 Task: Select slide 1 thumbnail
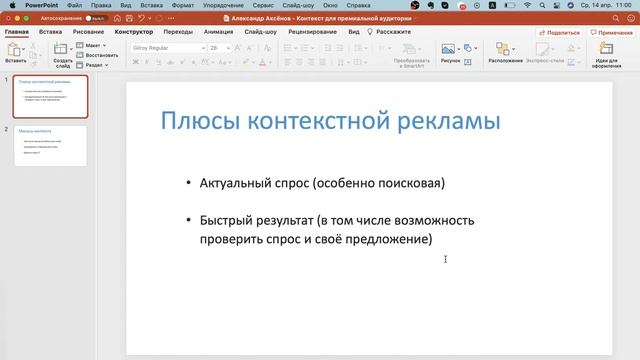(x=50, y=97)
